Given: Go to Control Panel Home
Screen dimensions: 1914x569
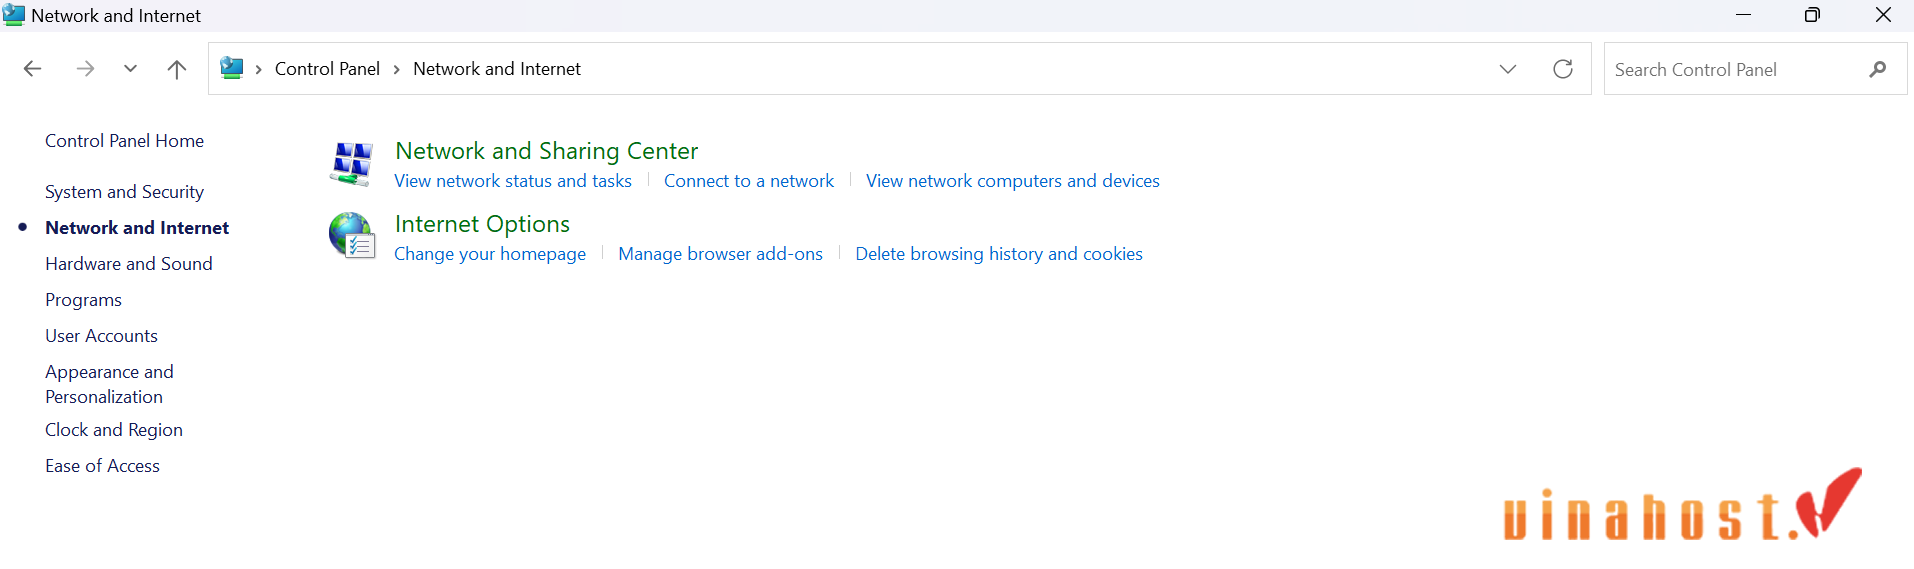Looking at the screenshot, I should click(124, 141).
